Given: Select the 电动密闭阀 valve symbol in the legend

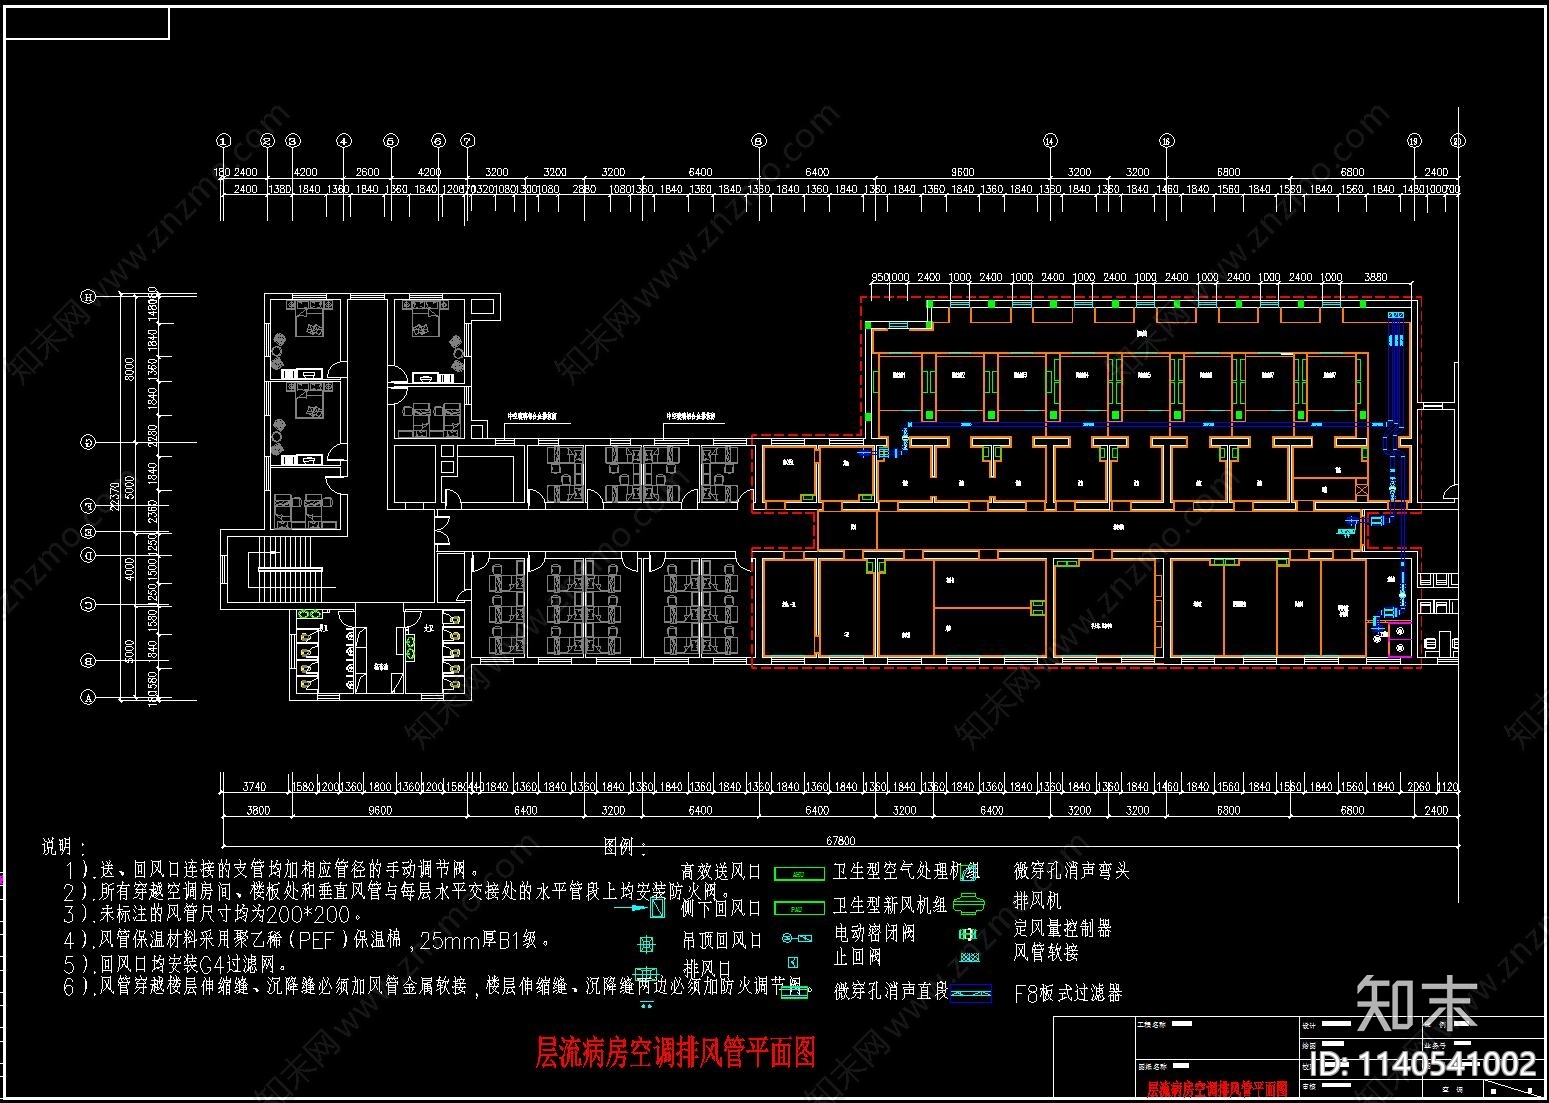Looking at the screenshot, I should coord(797,938).
